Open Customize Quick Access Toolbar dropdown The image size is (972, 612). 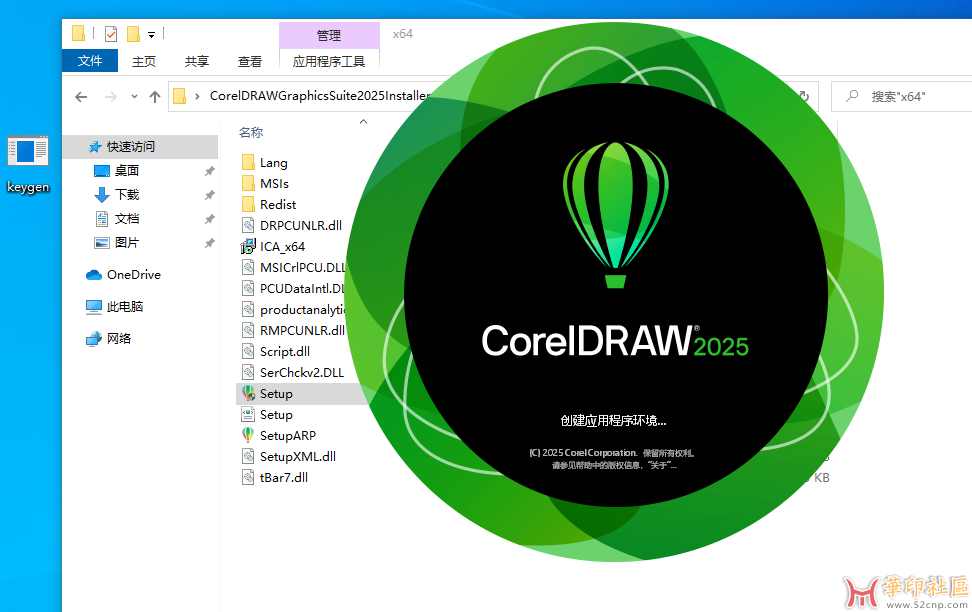[x=151, y=35]
